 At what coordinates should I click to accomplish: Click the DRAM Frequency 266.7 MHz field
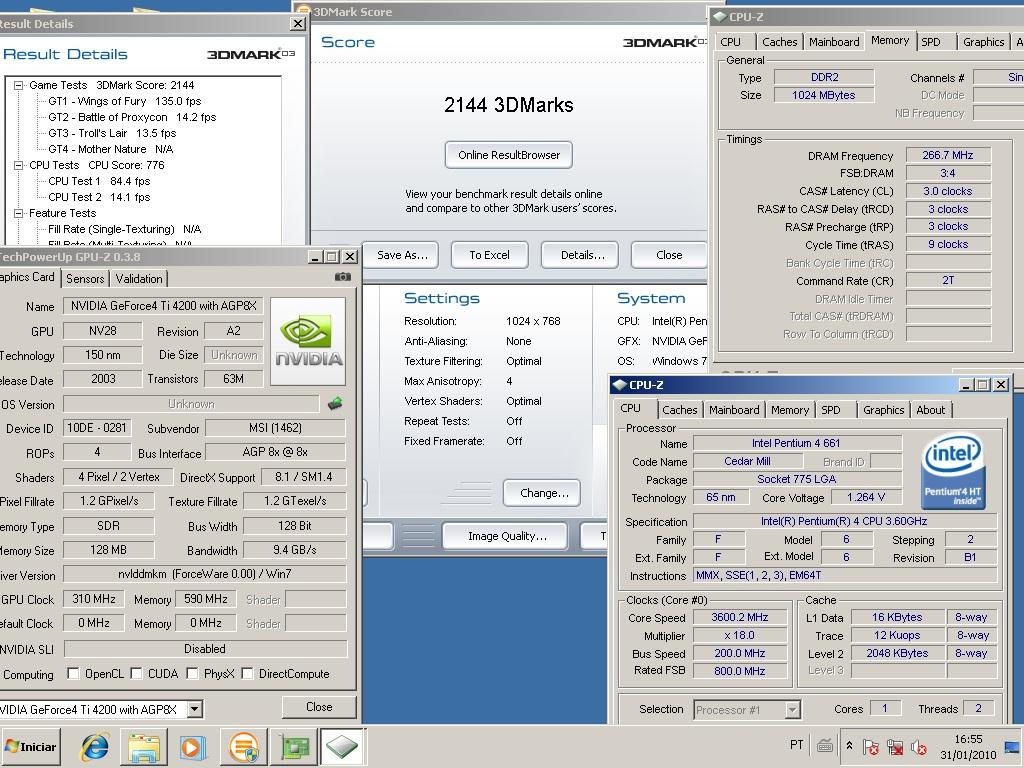tap(948, 155)
